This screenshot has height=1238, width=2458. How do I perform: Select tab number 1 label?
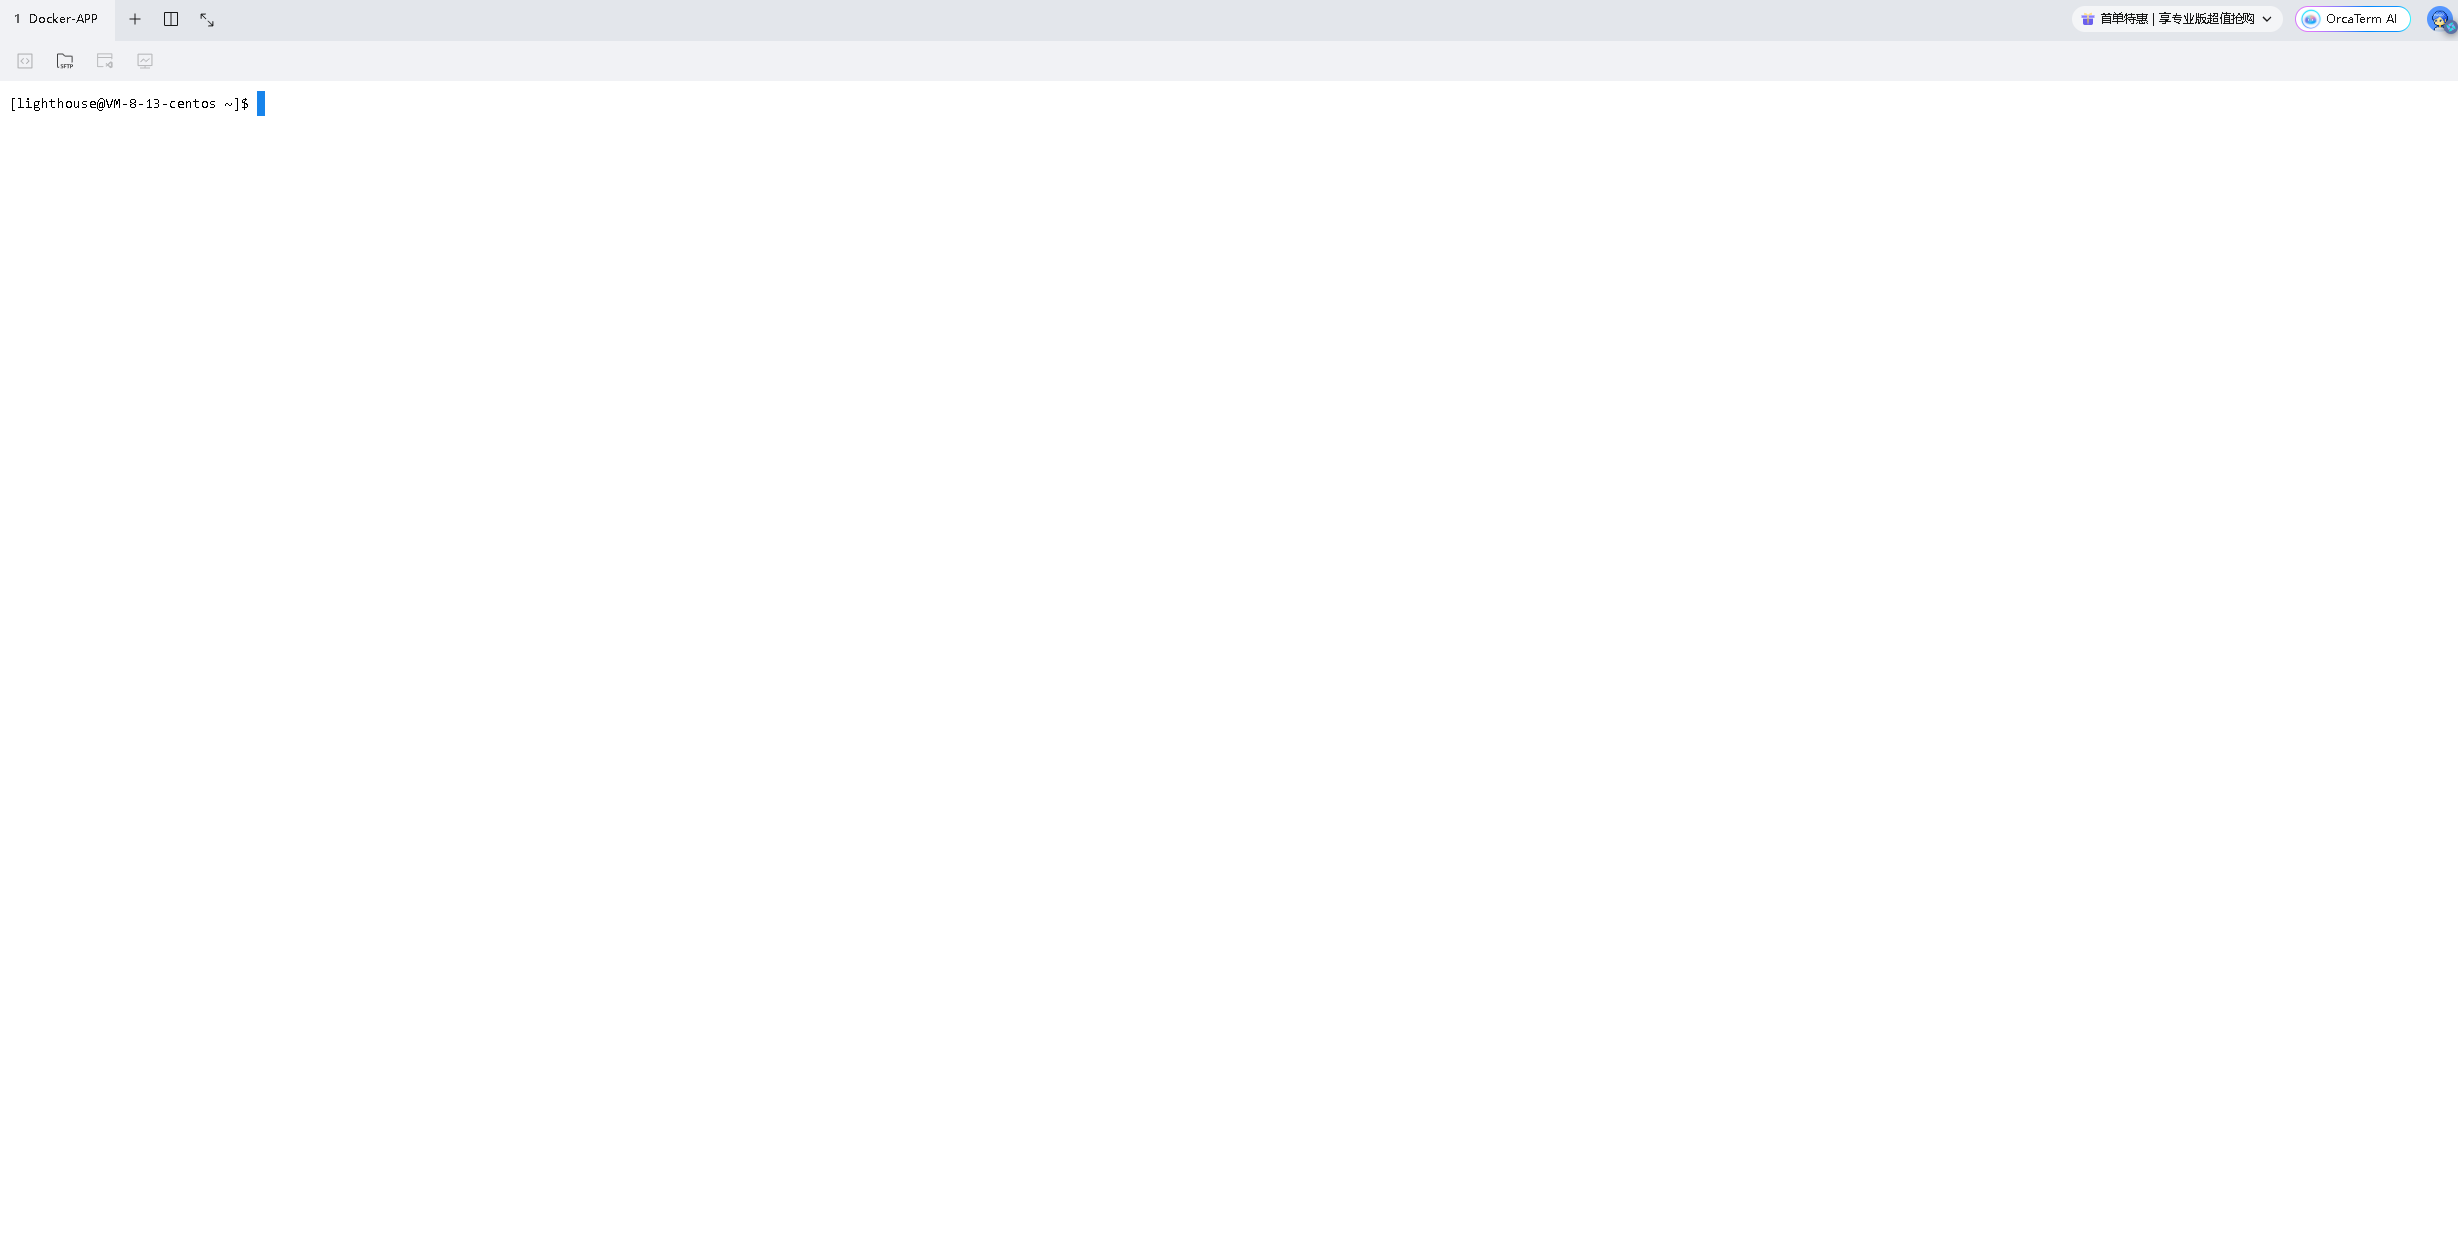[17, 19]
